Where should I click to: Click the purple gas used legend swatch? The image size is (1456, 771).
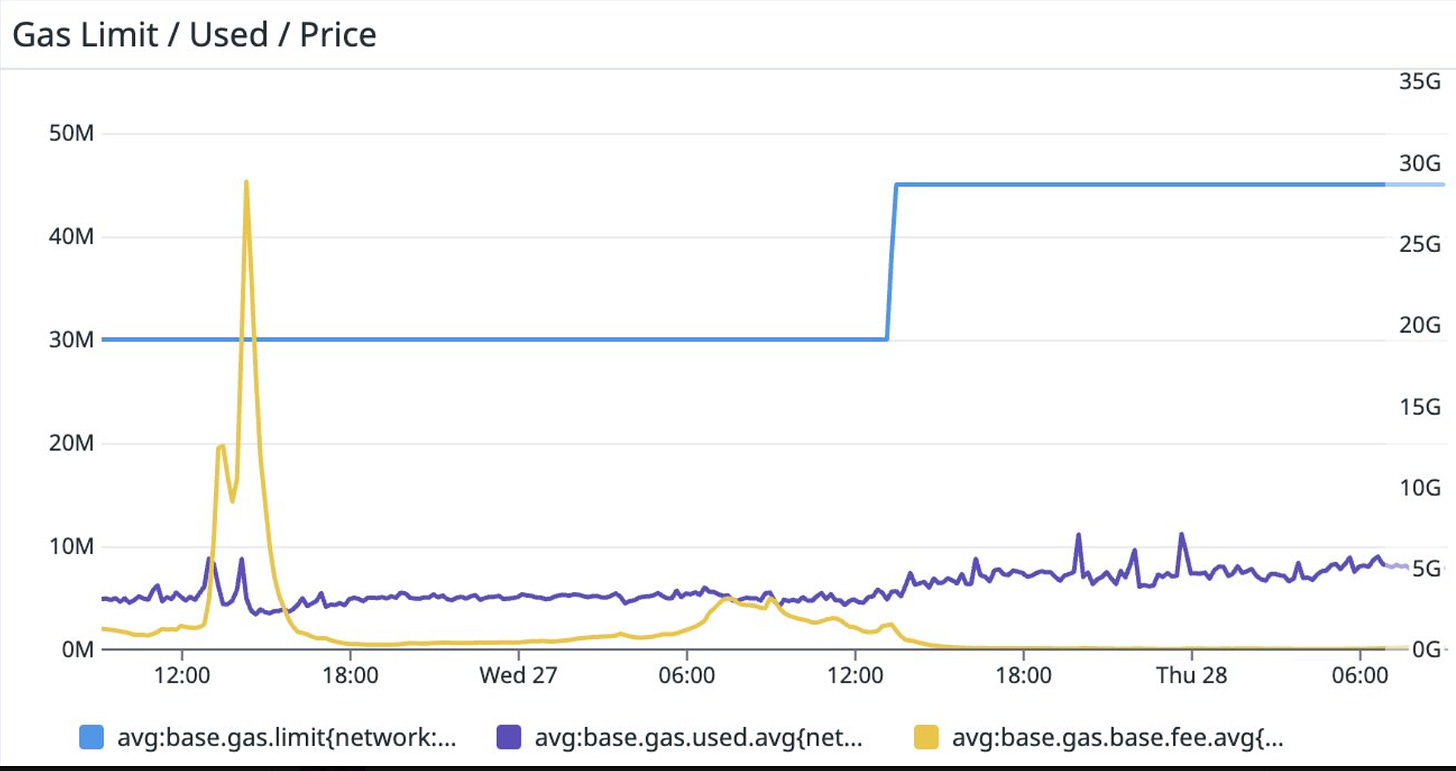coord(508,738)
